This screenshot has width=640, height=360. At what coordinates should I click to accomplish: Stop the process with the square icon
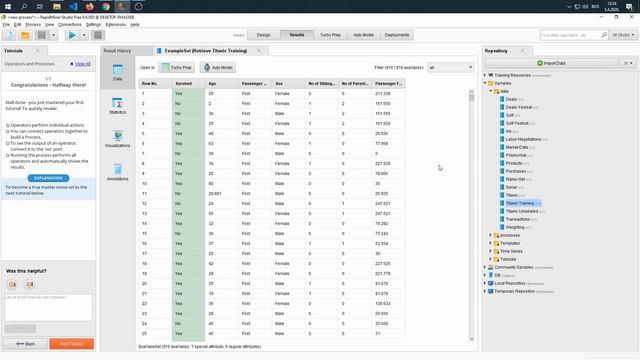pos(98,35)
